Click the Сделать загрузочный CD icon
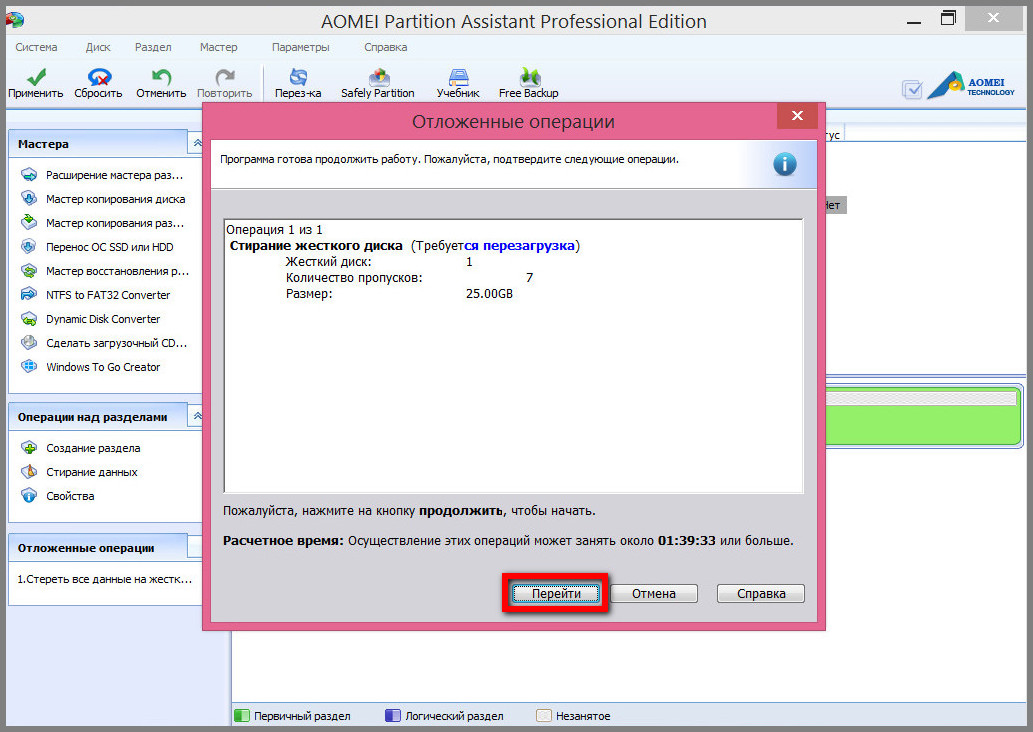This screenshot has height=732, width=1033. click(29, 343)
